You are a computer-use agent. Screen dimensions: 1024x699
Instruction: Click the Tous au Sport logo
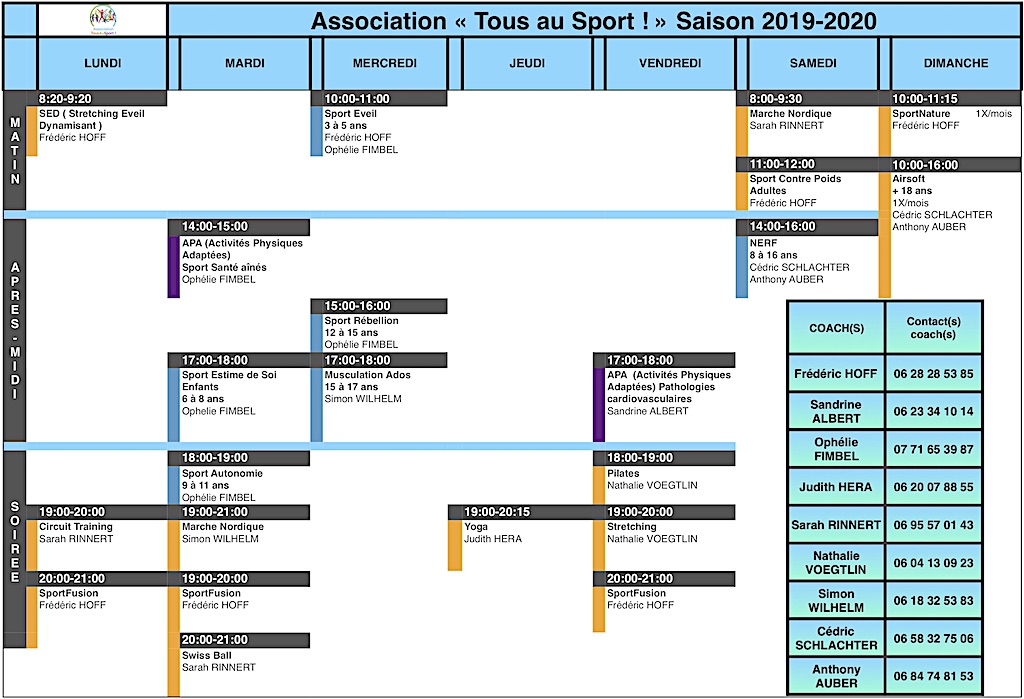click(x=102, y=18)
